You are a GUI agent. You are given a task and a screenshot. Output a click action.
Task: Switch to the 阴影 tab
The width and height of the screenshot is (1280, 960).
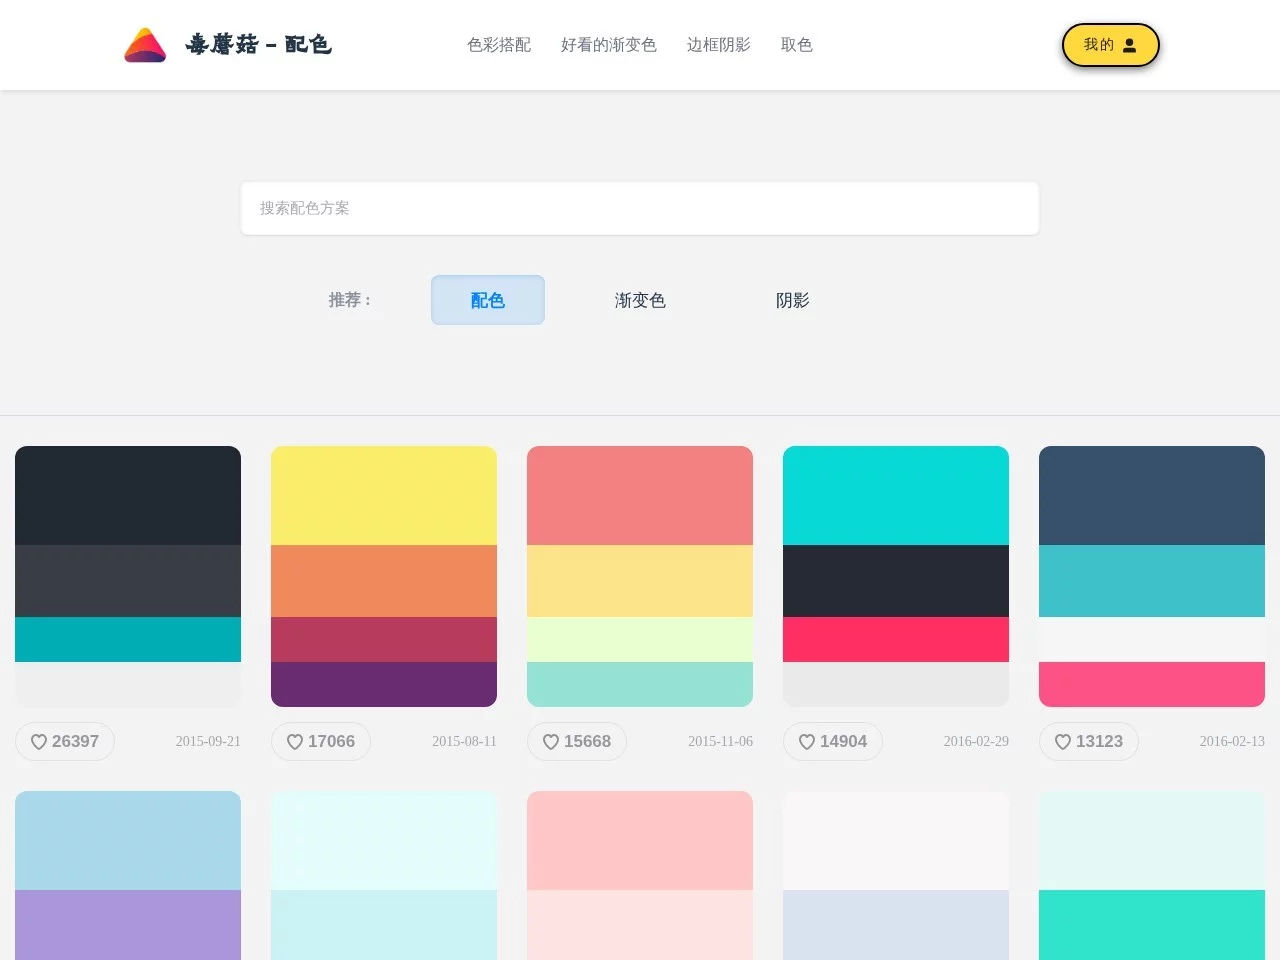792,300
